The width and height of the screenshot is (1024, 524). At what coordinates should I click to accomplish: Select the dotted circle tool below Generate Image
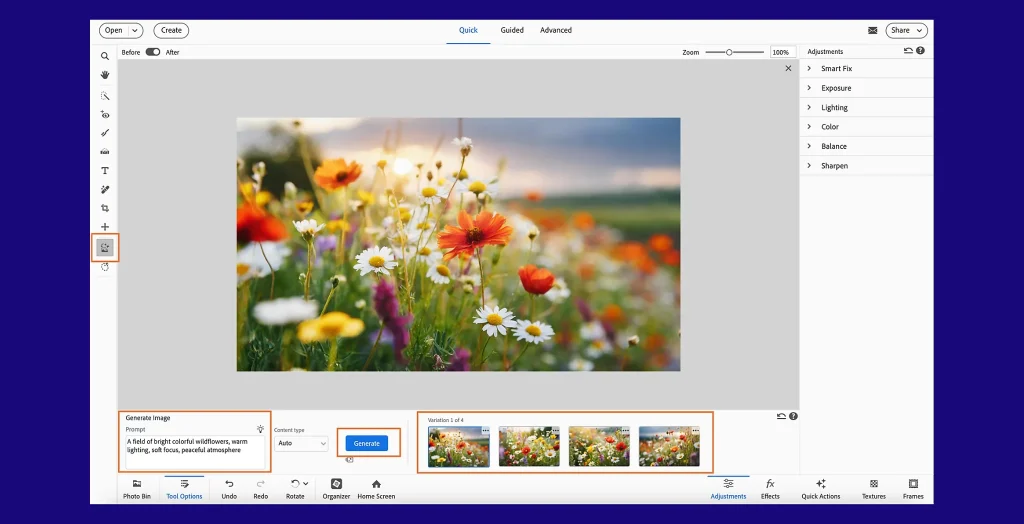[x=104, y=267]
